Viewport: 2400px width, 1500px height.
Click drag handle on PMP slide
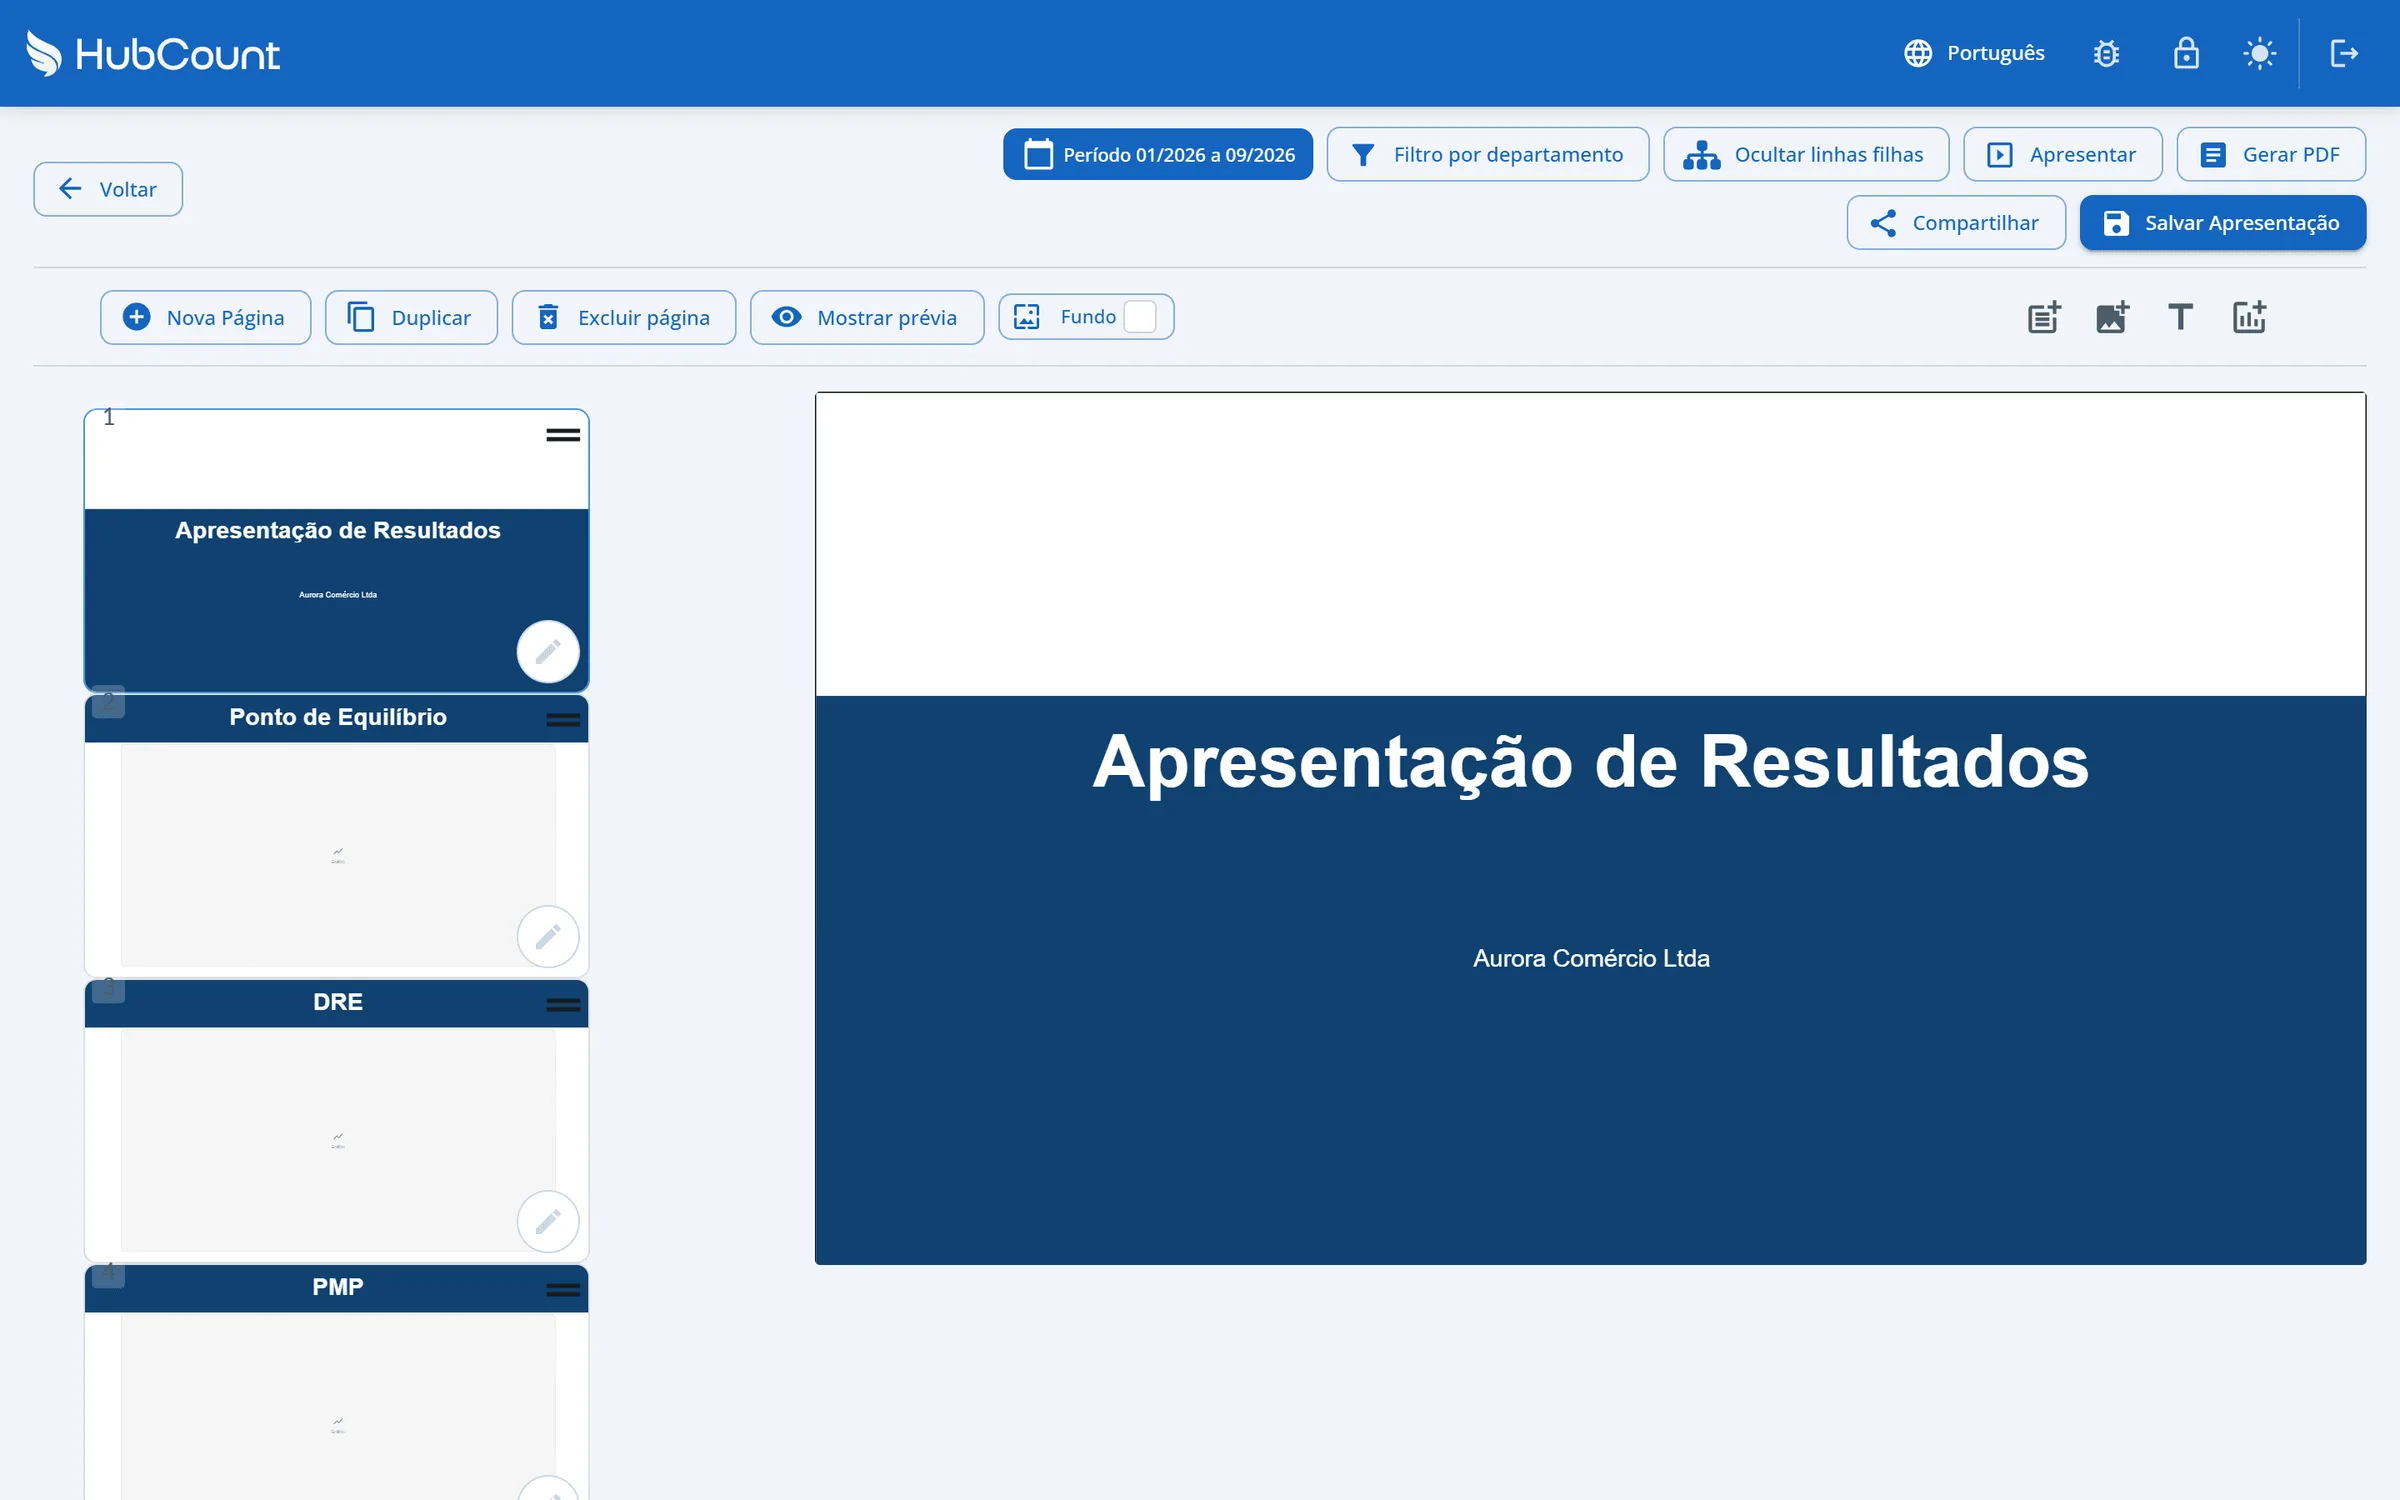(563, 1290)
